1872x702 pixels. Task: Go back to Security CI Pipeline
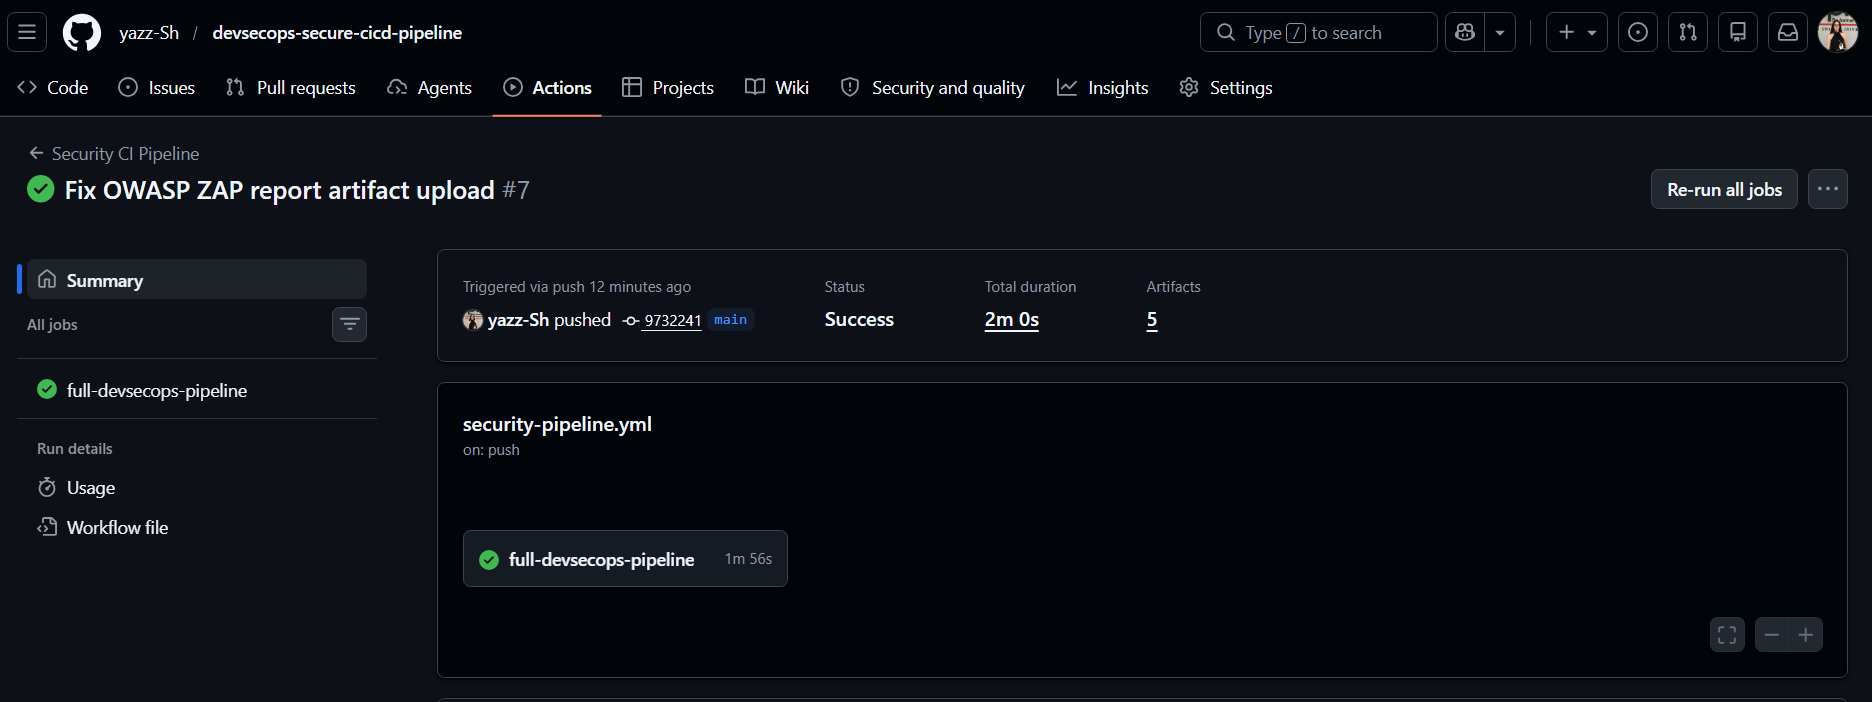pyautogui.click(x=114, y=153)
